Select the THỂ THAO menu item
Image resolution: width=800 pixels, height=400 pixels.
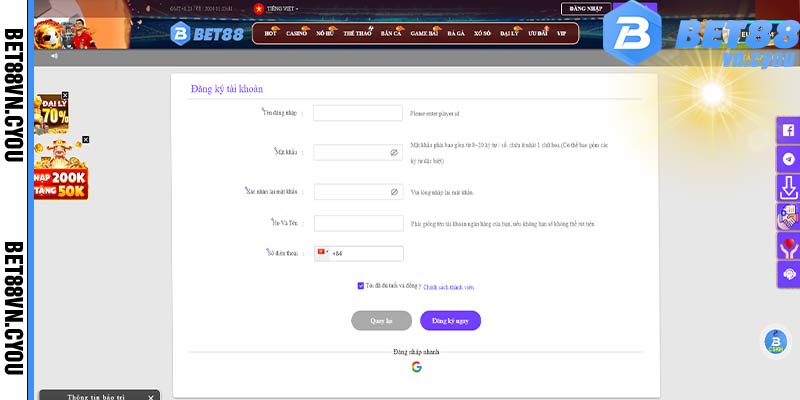pyautogui.click(x=357, y=33)
